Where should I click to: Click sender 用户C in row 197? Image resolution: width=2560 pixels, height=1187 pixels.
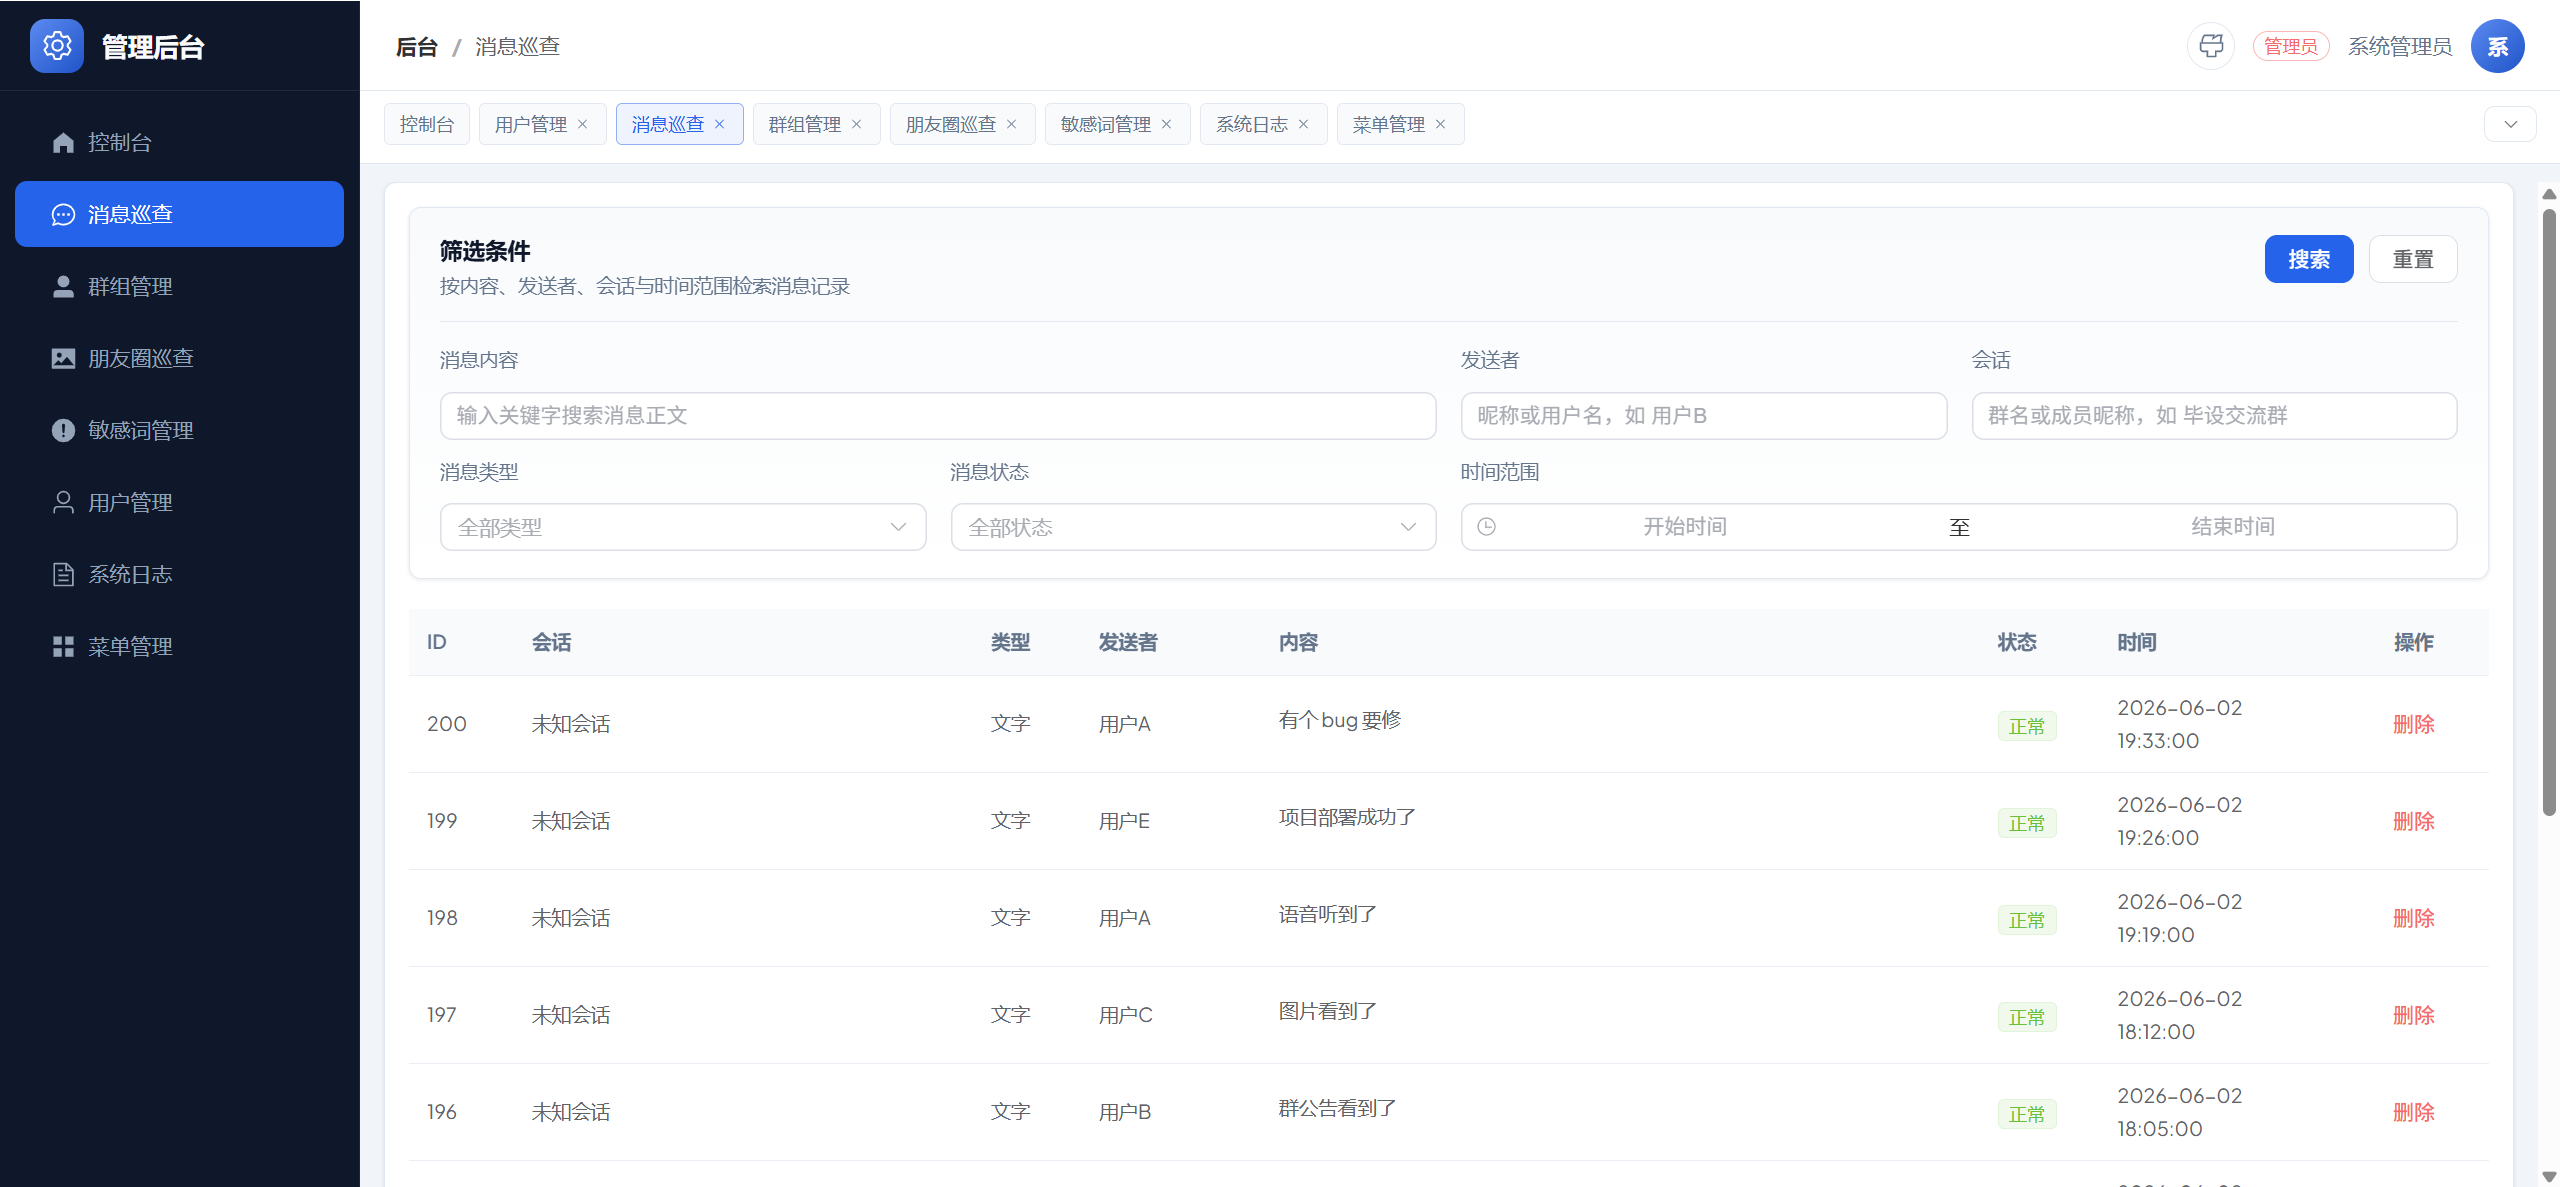(1125, 1015)
